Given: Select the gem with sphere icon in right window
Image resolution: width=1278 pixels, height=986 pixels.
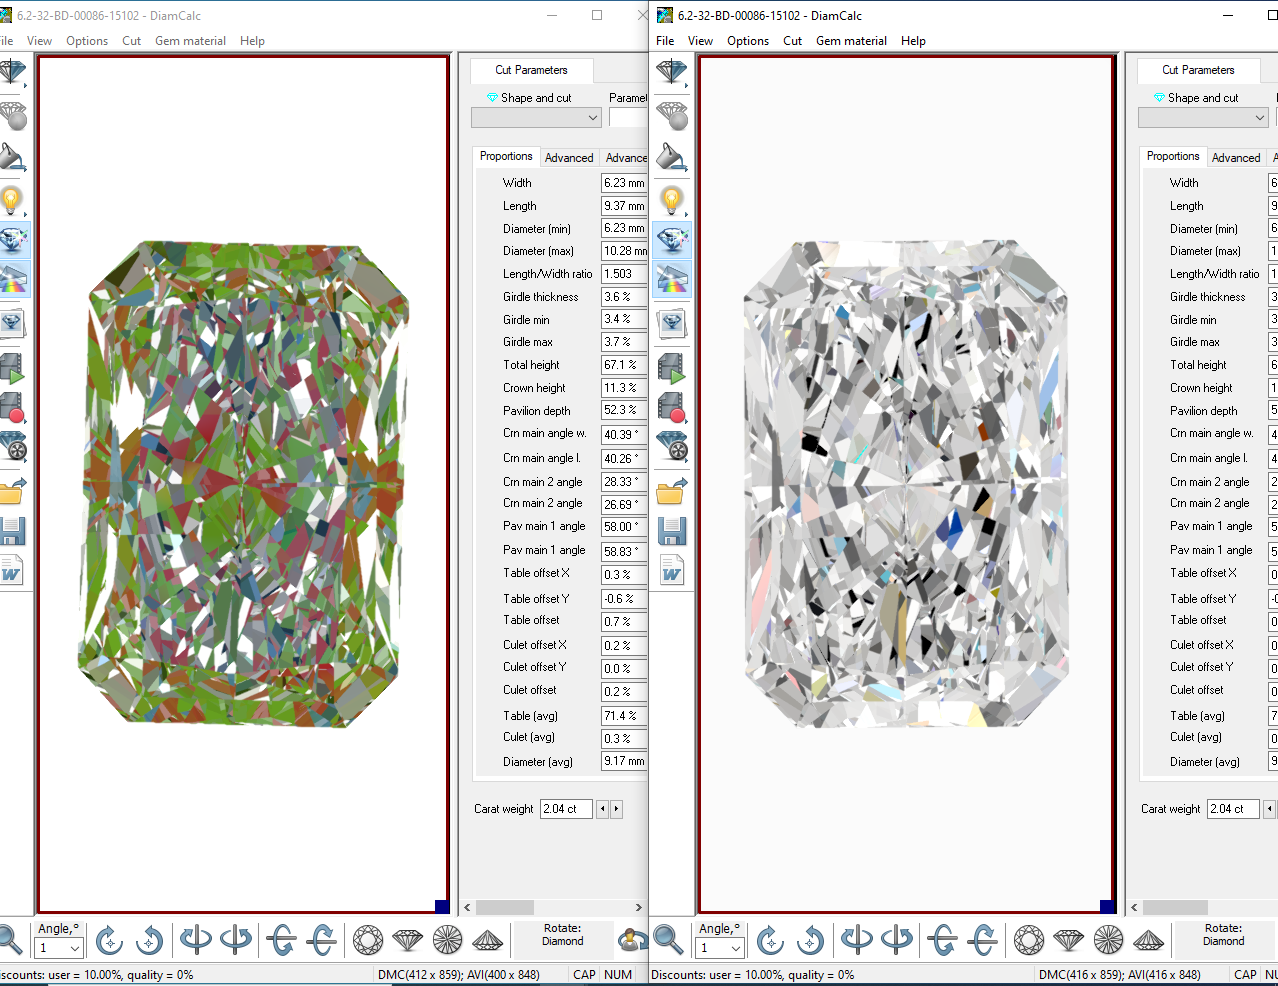Looking at the screenshot, I should tap(671, 115).
